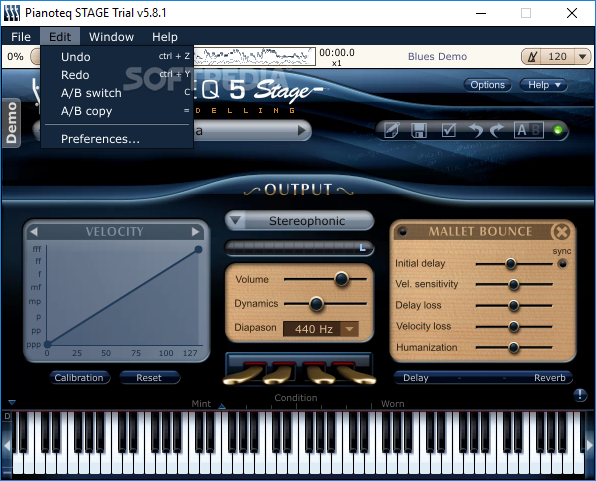
Task: Click the undo arrow icon in toolbar
Action: point(475,130)
